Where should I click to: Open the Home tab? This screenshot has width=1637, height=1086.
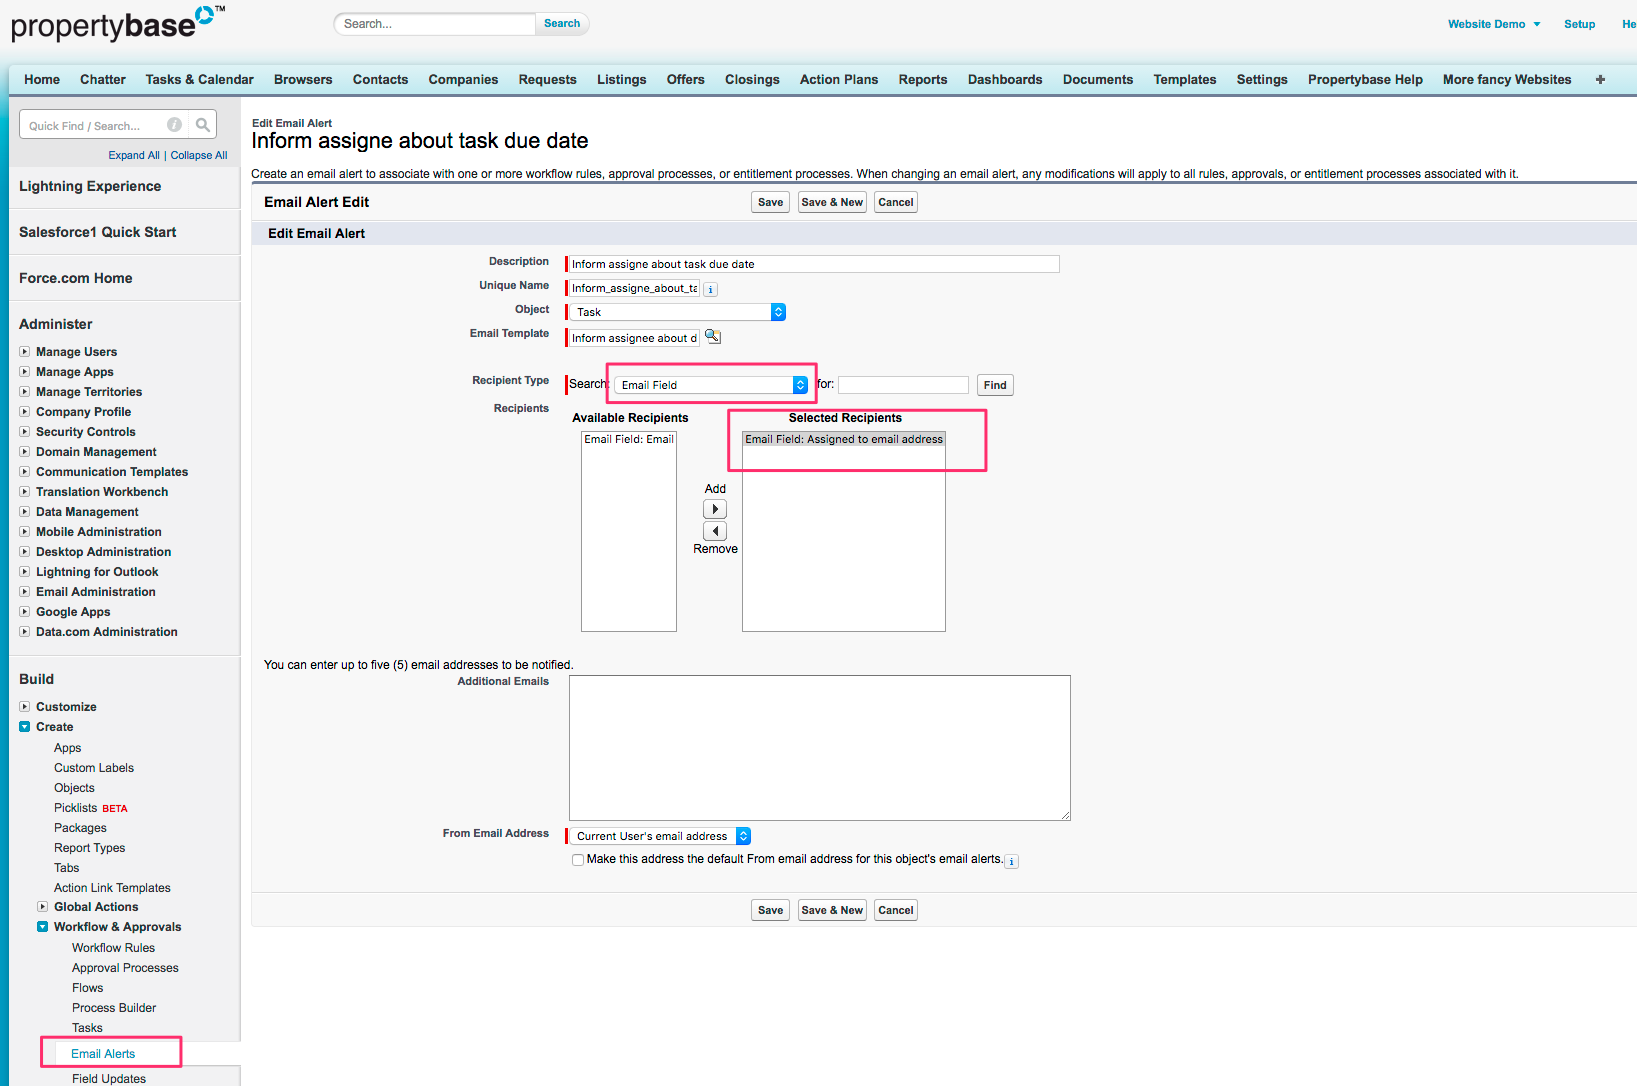point(42,79)
